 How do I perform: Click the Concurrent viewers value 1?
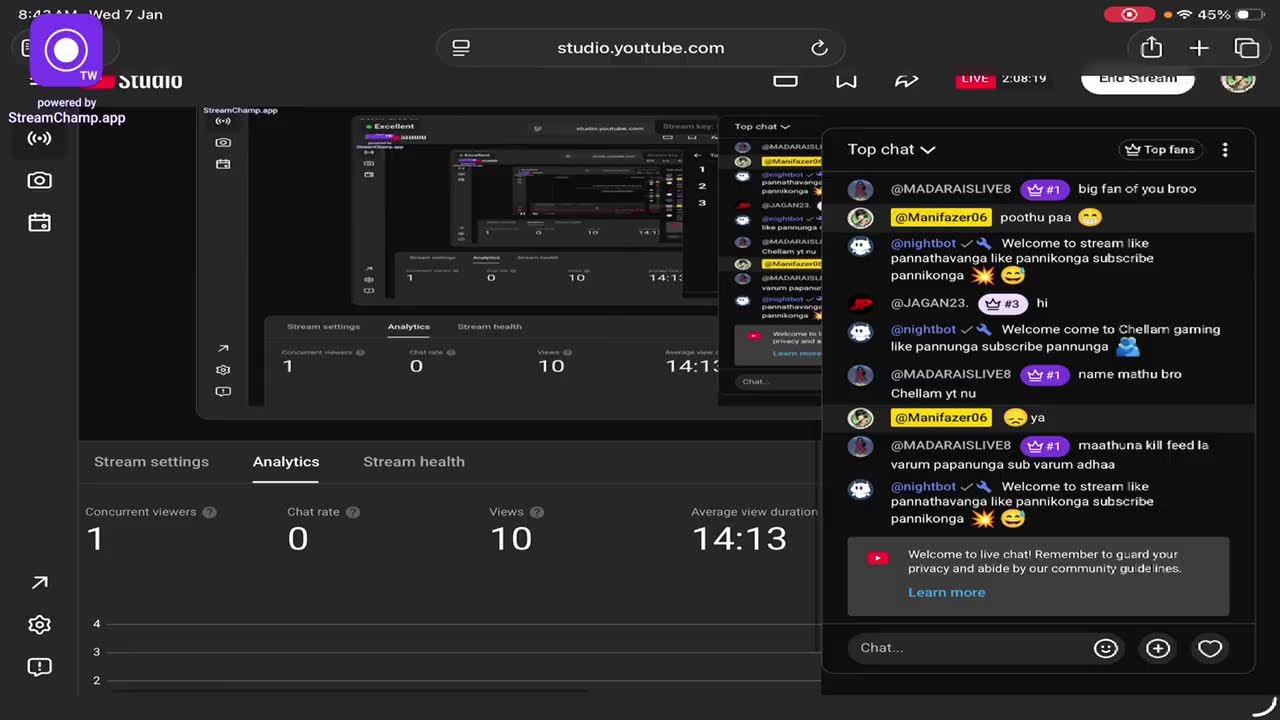pos(95,539)
